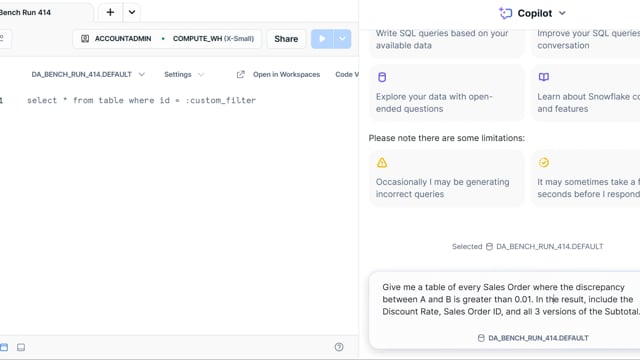
Task: Click the help question mark icon
Action: [339, 347]
